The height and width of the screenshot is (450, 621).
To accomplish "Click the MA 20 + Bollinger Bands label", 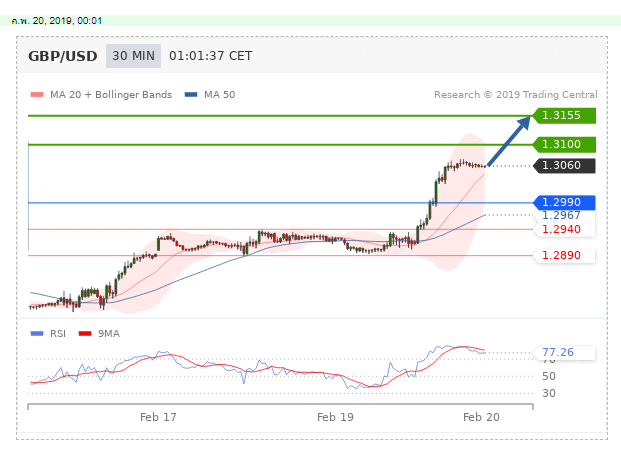I will pos(111,95).
